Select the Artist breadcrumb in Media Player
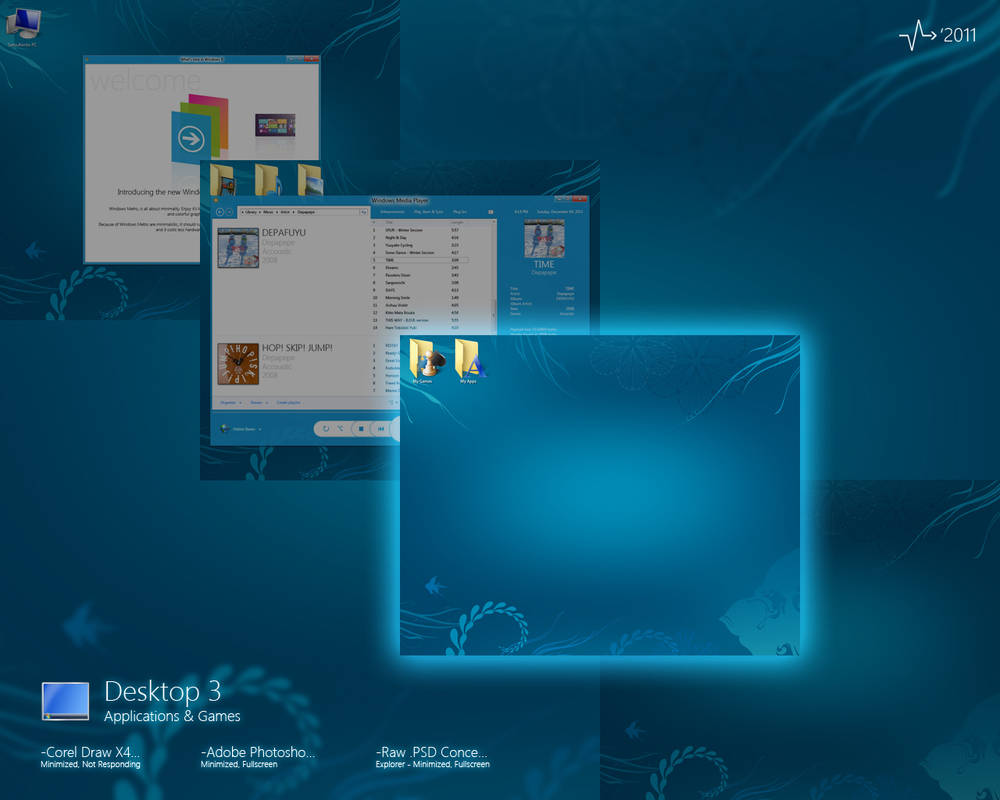Image resolution: width=1000 pixels, height=800 pixels. click(x=285, y=212)
